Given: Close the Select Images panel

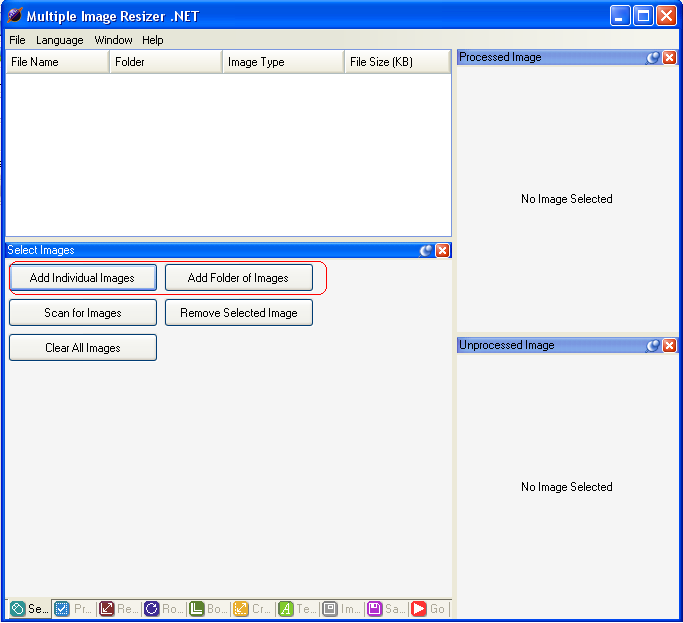Looking at the screenshot, I should pos(443,251).
